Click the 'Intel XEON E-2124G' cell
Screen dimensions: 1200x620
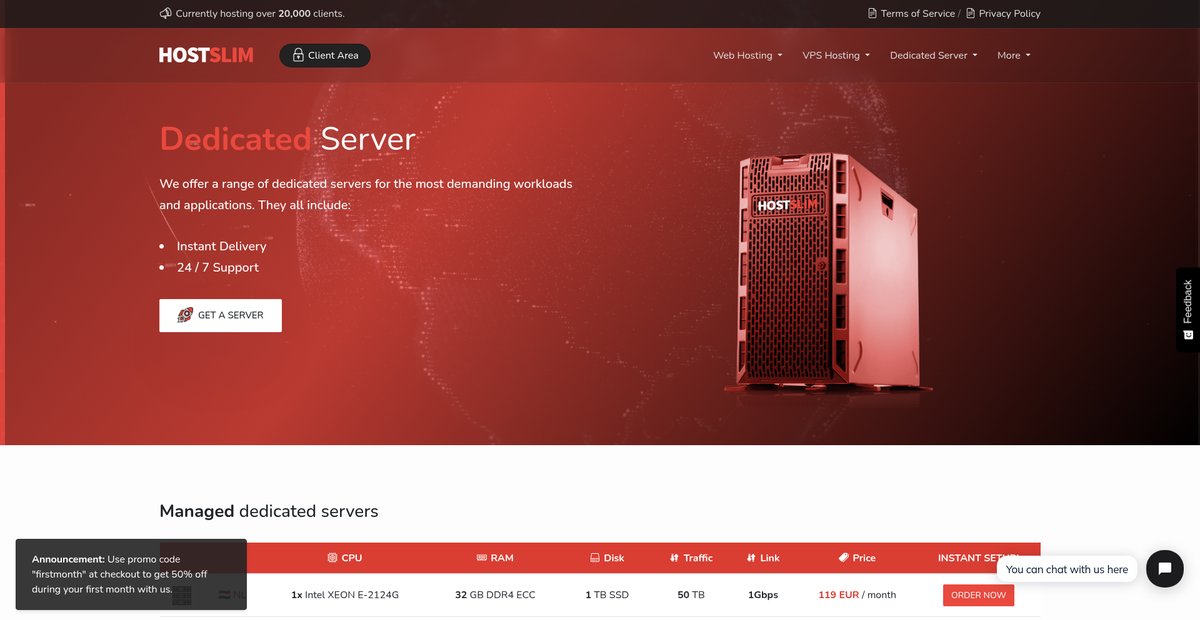coord(345,595)
